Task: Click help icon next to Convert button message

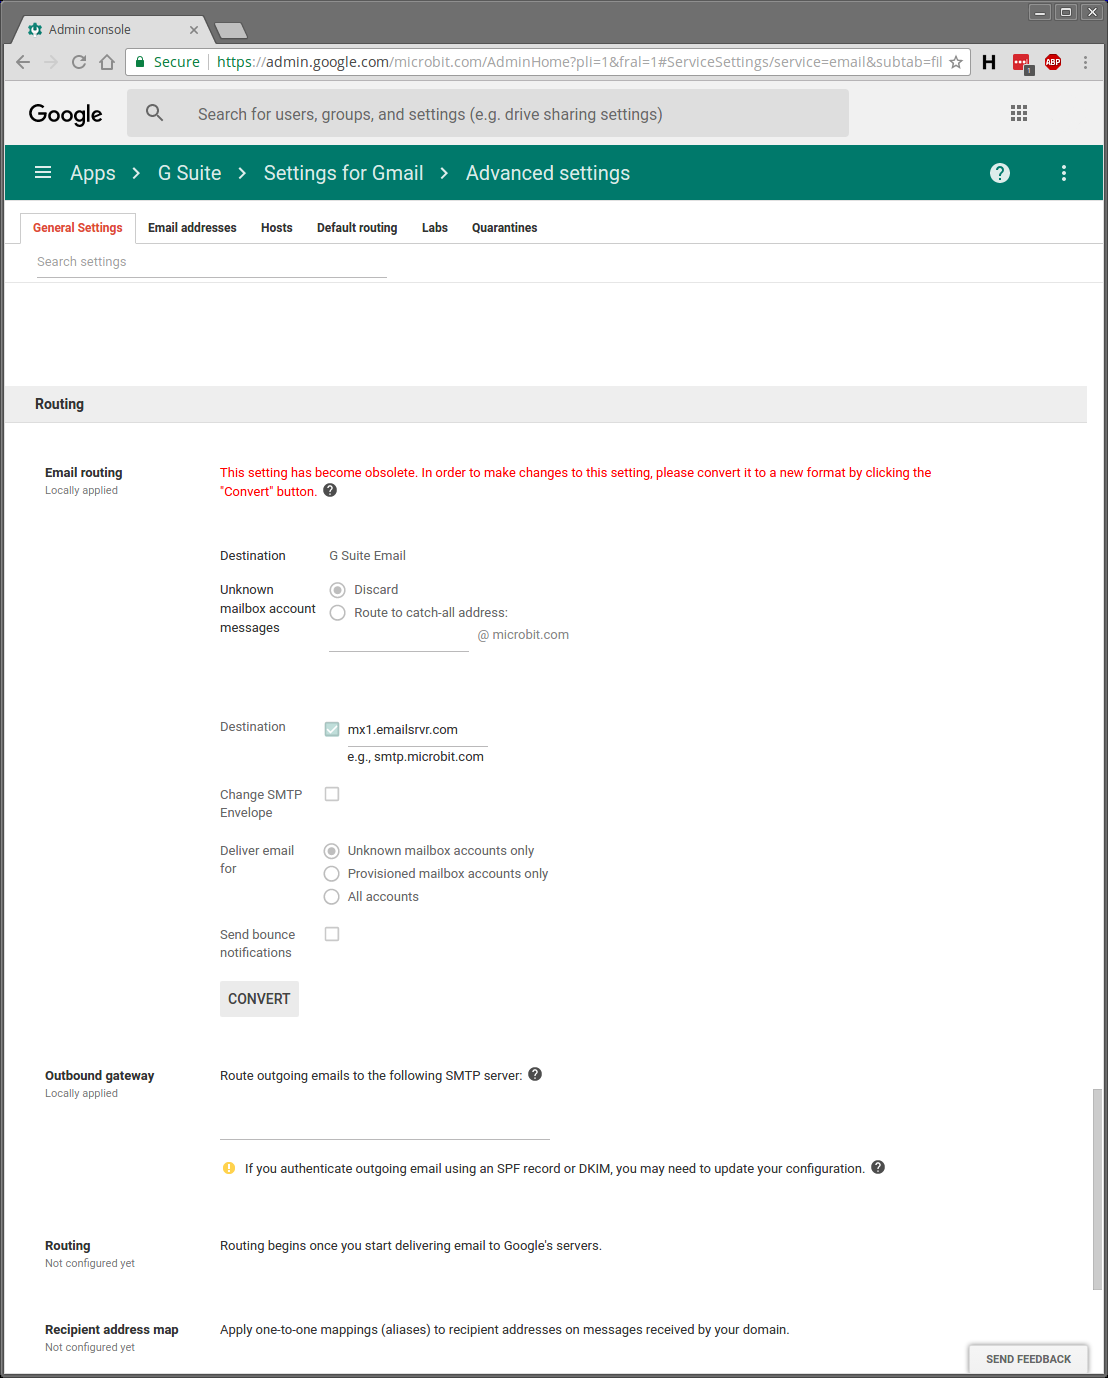Action: coord(330,491)
